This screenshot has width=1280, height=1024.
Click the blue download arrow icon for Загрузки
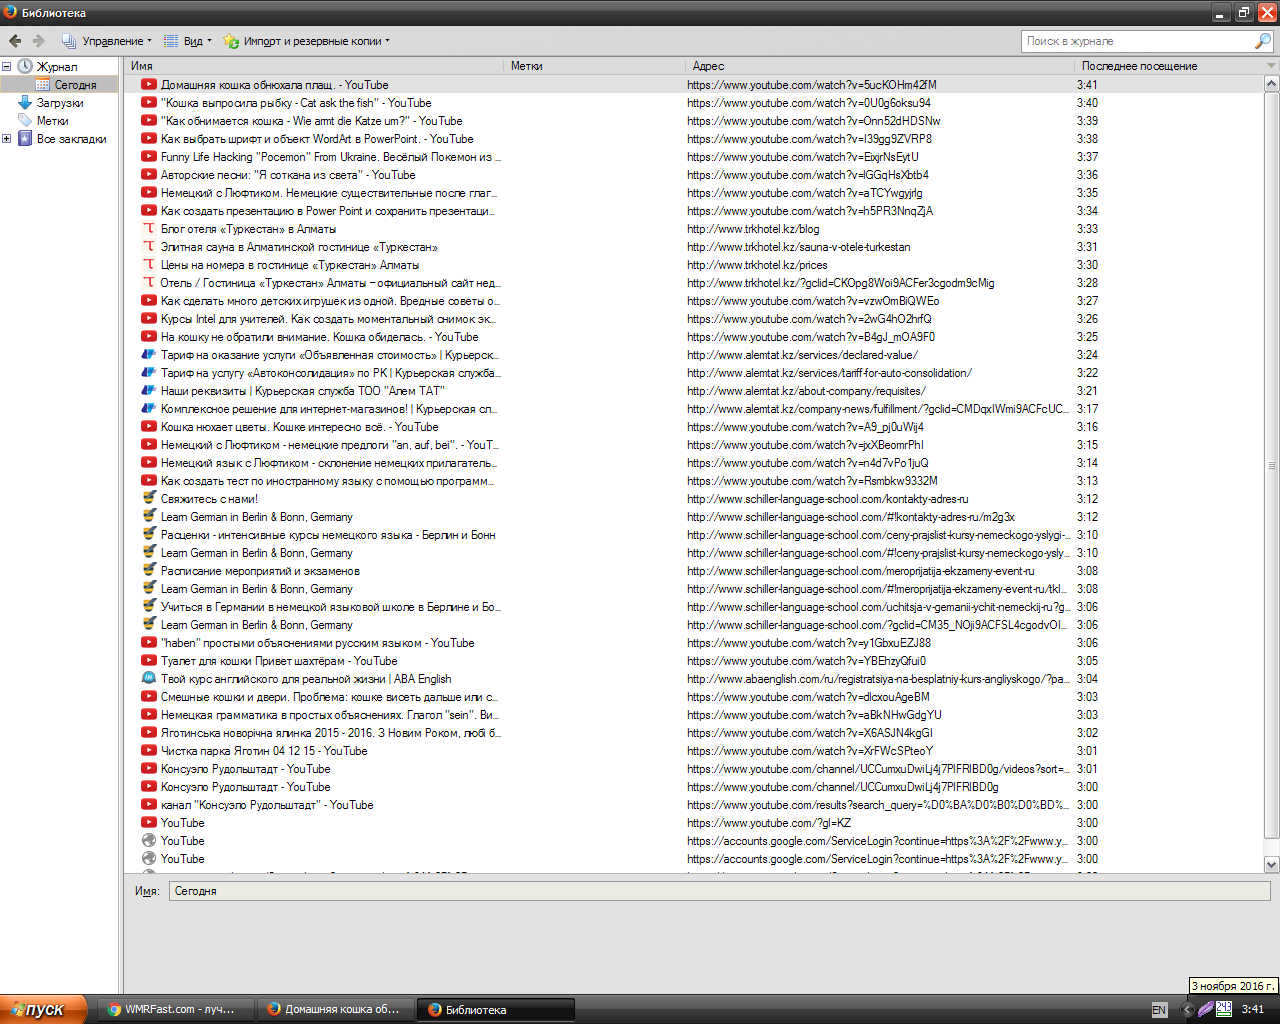click(25, 103)
